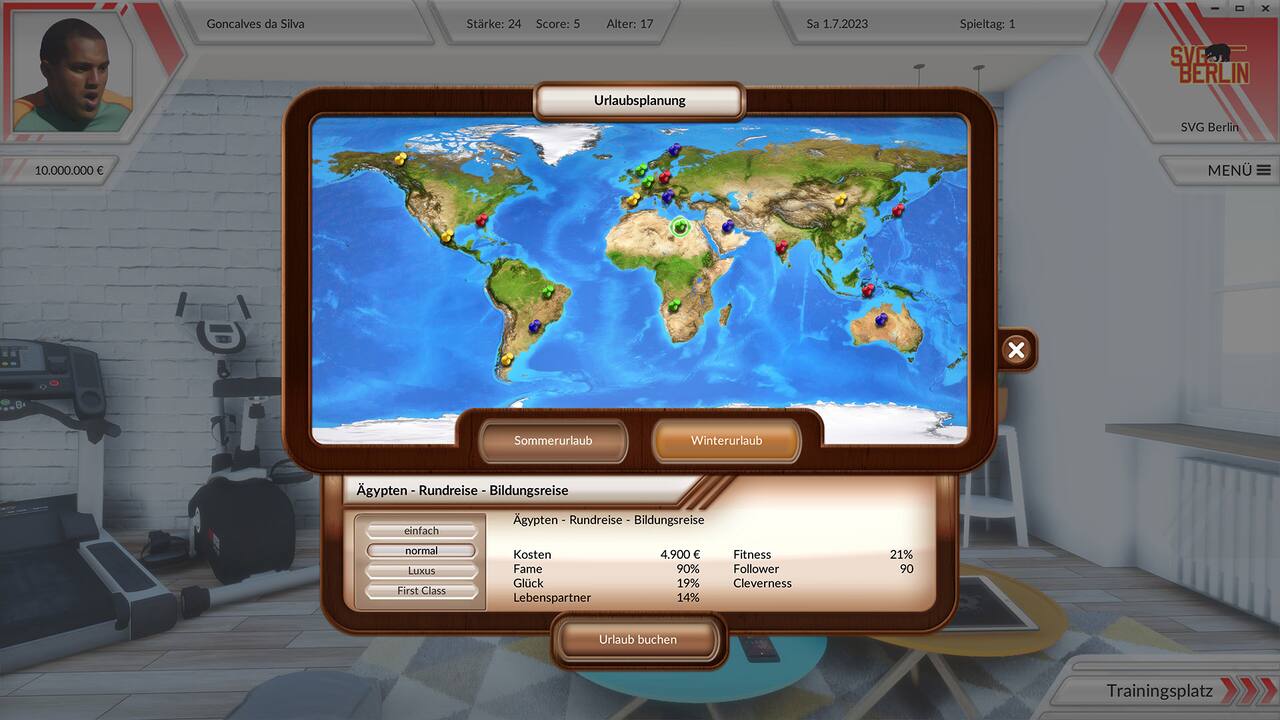
Task: Click the Kosten value 4.900 €
Action: coord(680,555)
